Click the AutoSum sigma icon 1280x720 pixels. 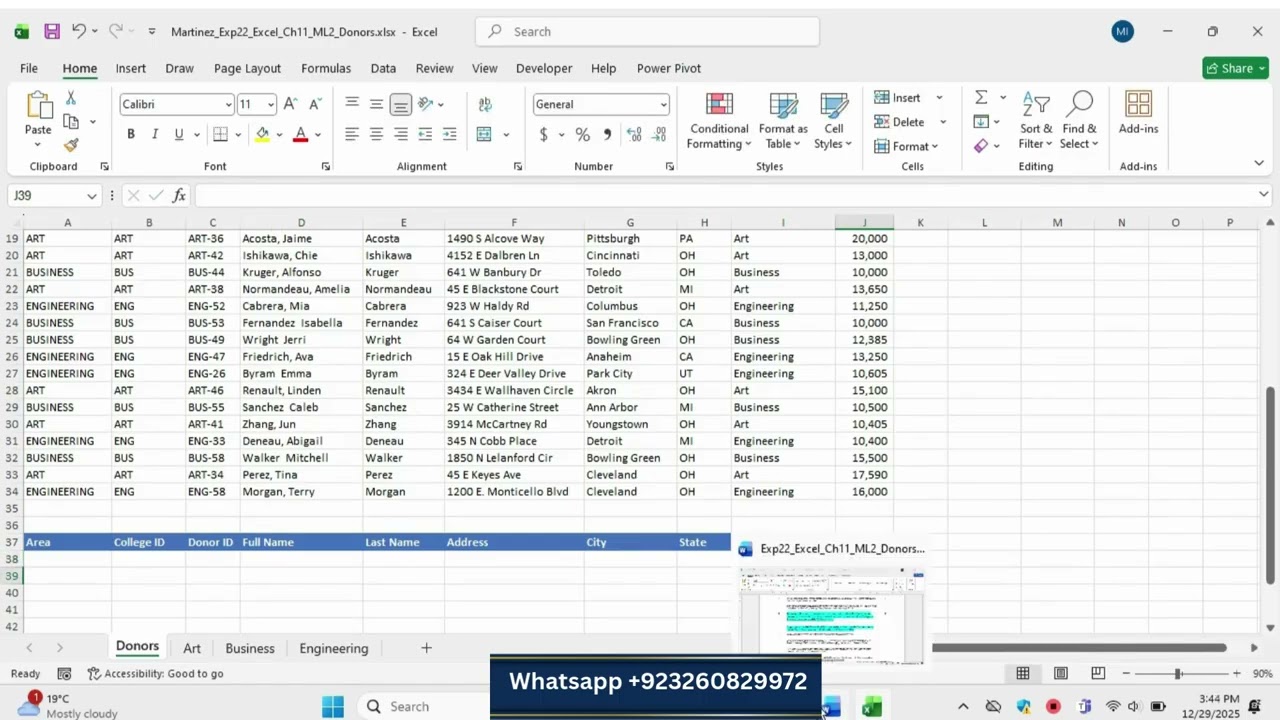coord(981,97)
